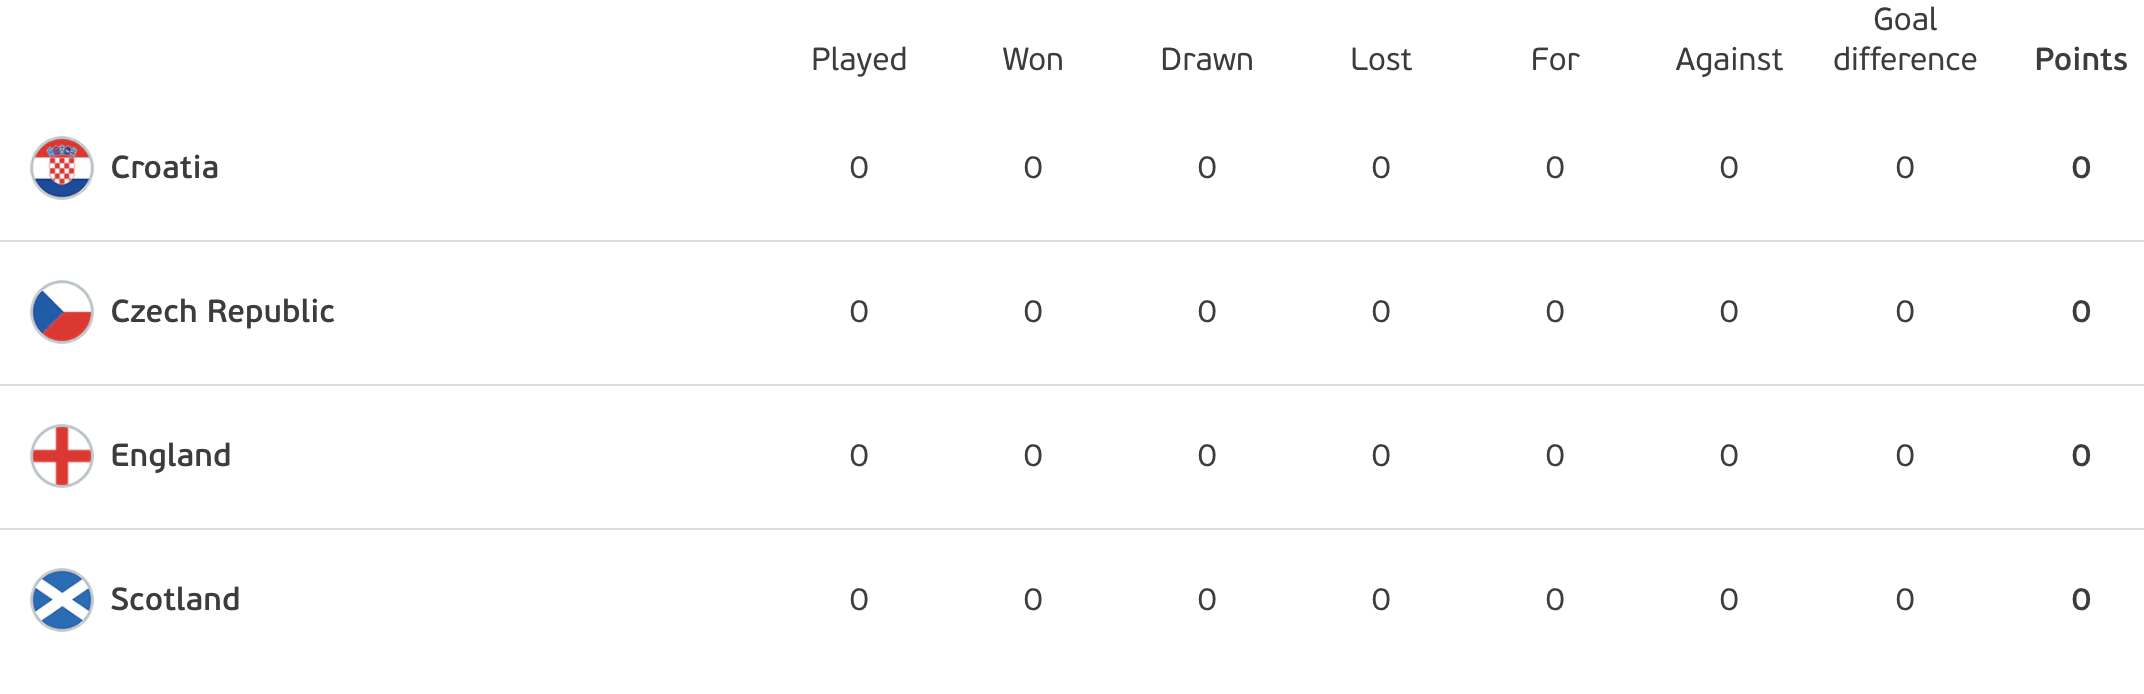Click Croatia's Points value
Image resolution: width=2144 pixels, height=694 pixels.
[x=2081, y=168]
